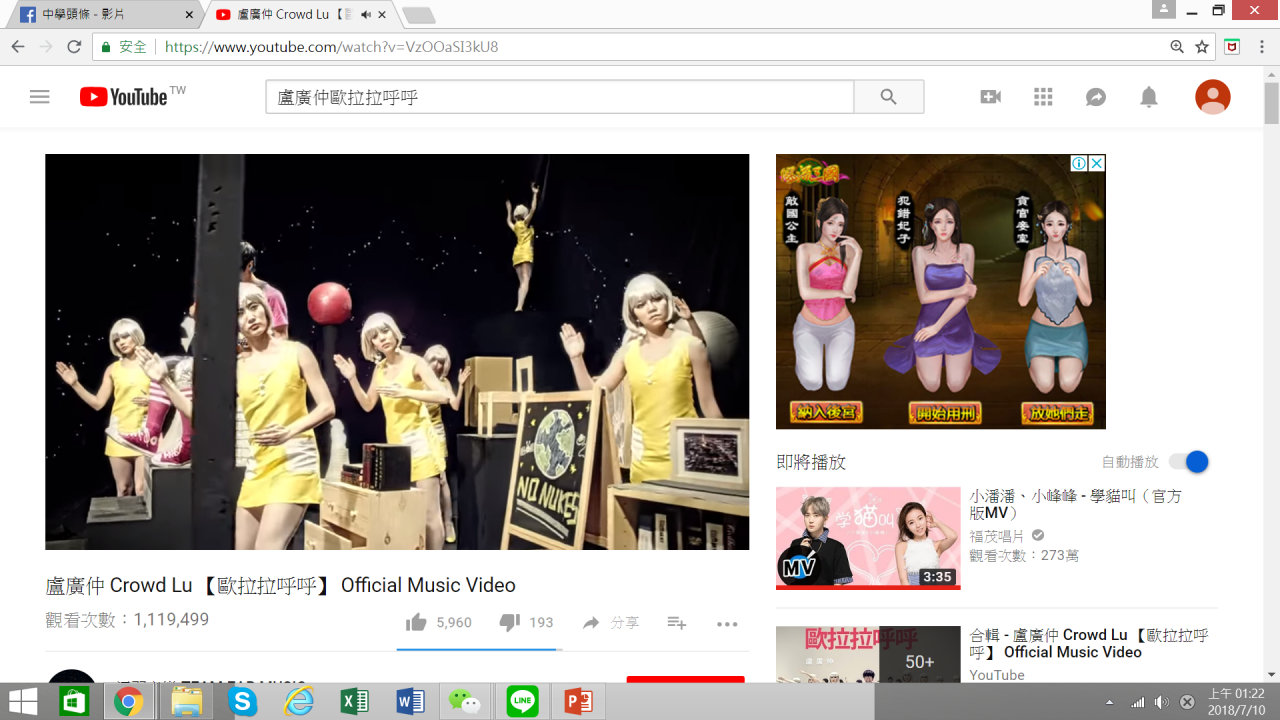Screen dimensions: 1280x720
Task: Click the scrollbar down arrow
Action: pyautogui.click(x=1271, y=675)
